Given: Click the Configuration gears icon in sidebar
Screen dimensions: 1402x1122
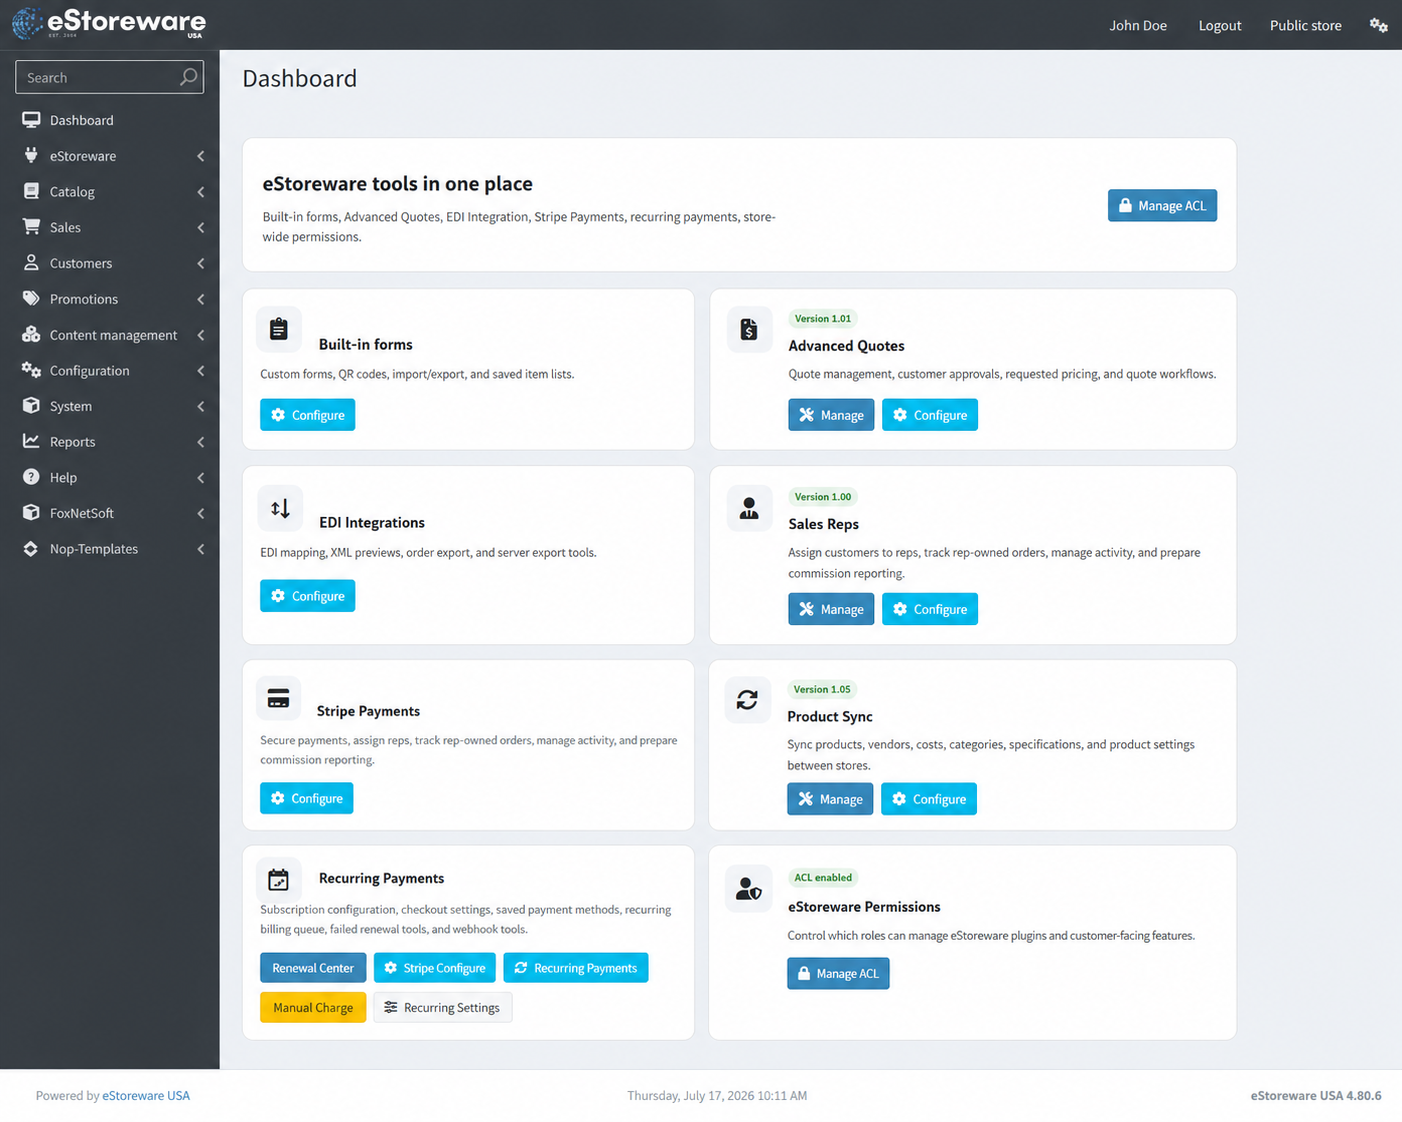Looking at the screenshot, I should (x=31, y=370).
